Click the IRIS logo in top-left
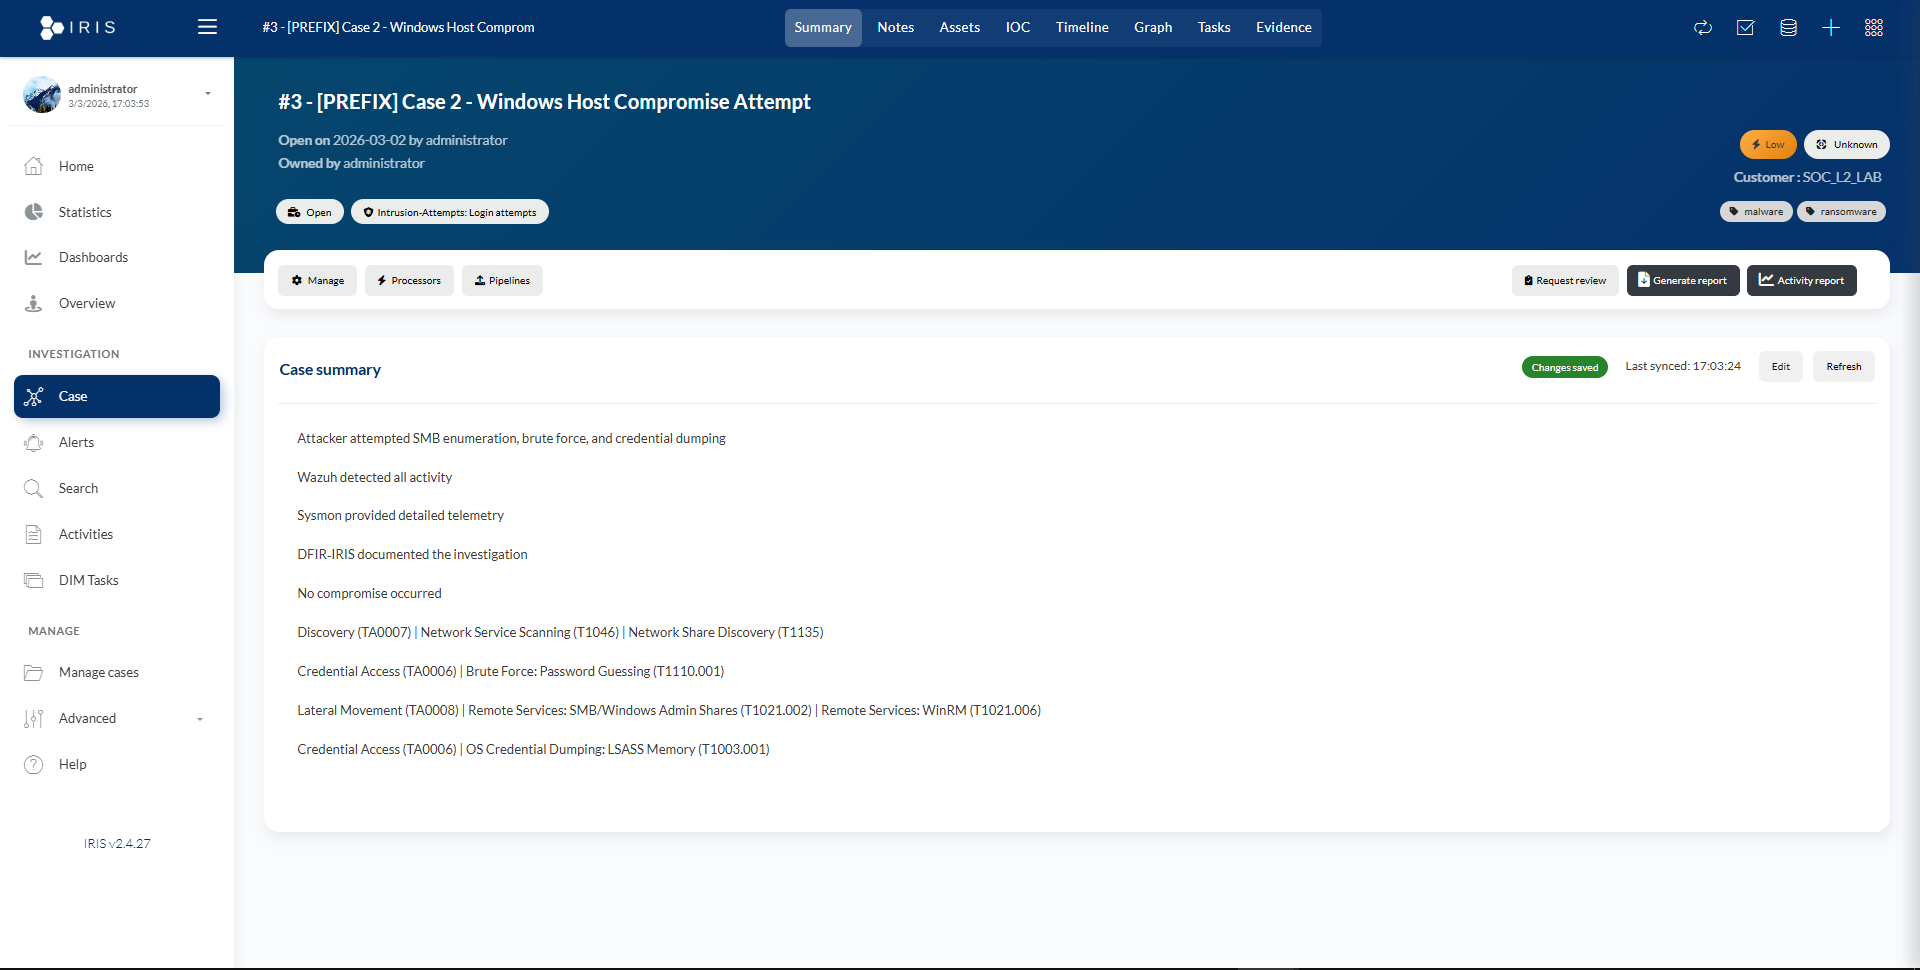 pos(78,27)
